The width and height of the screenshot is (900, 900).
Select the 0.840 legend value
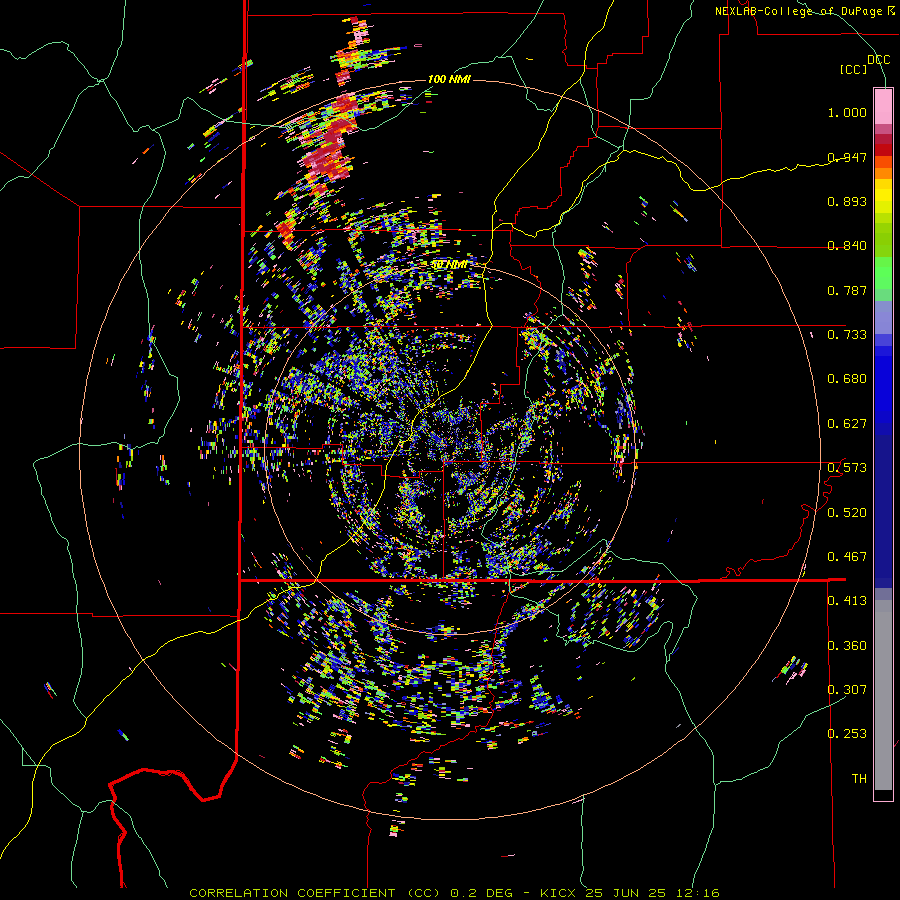point(847,245)
